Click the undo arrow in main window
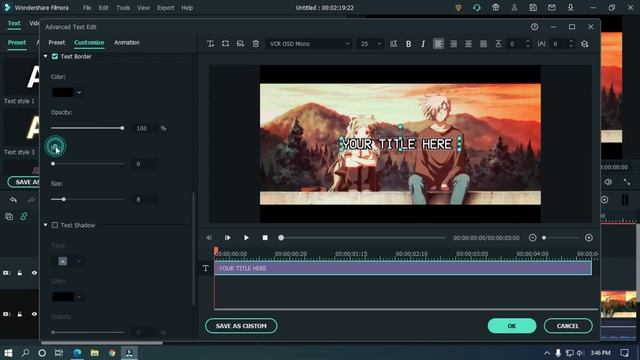The height and width of the screenshot is (360, 640). pyautogui.click(x=13, y=200)
